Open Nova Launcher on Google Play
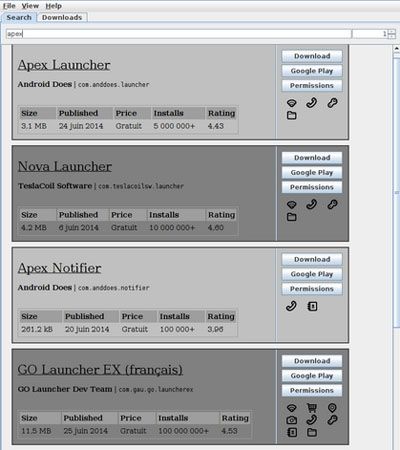The image size is (400, 450). (x=312, y=172)
